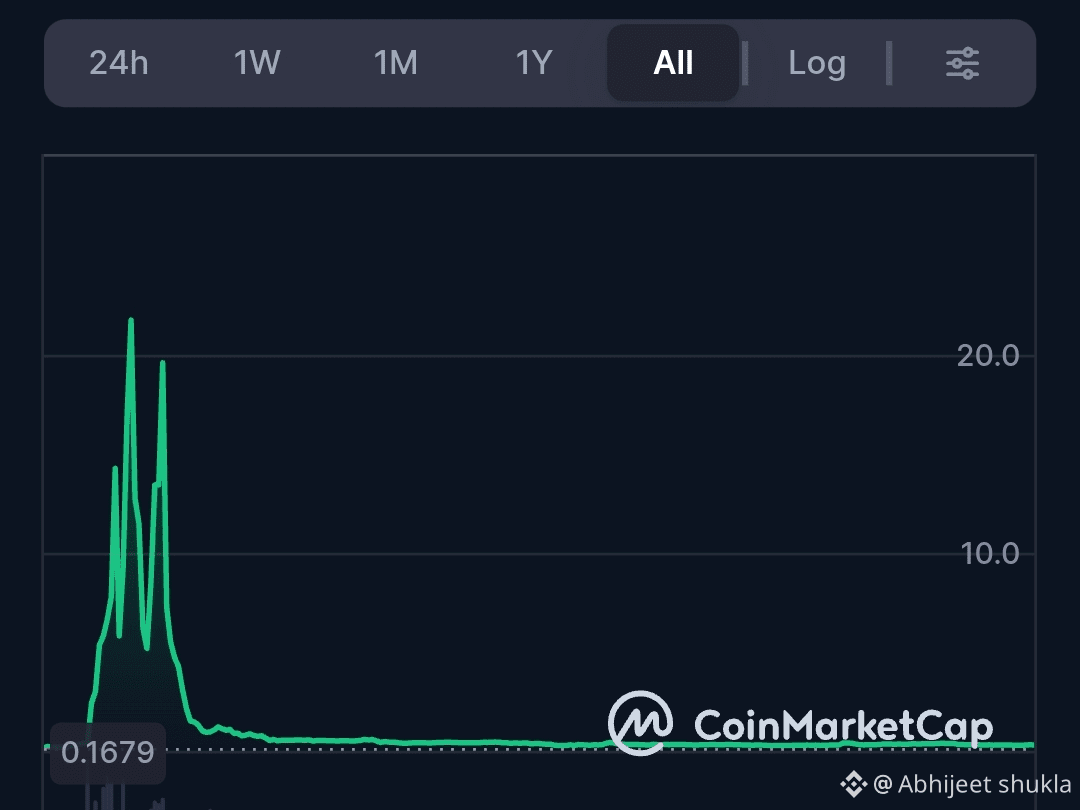
Task: Click the CoinMarketCap watermark text
Action: coord(843,727)
